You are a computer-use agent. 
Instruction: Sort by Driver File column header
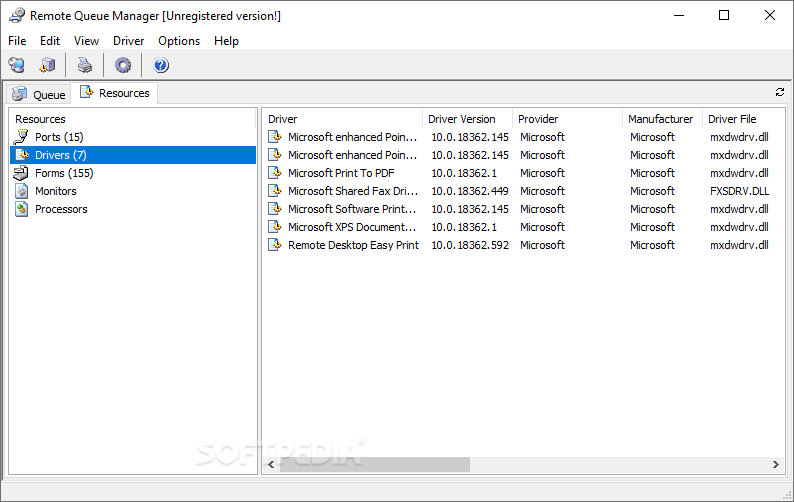pos(744,119)
